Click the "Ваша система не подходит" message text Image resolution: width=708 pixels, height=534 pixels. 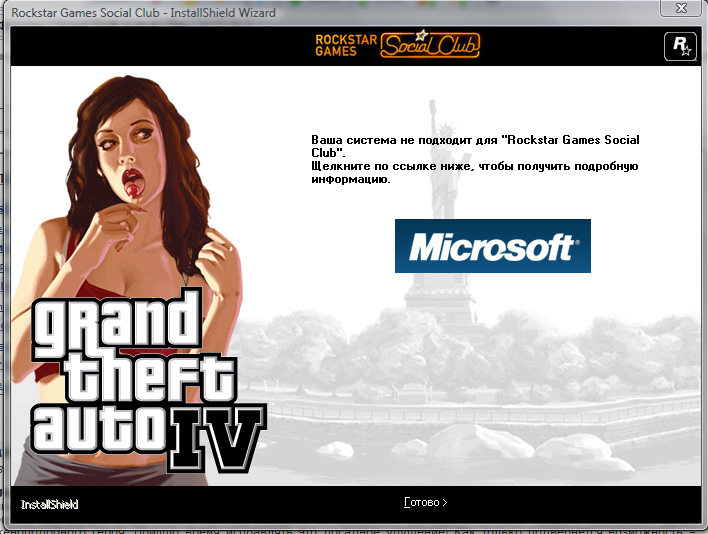tap(475, 146)
